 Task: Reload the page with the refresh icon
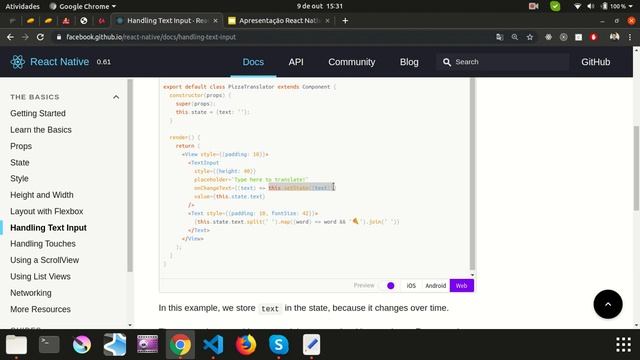click(x=40, y=37)
